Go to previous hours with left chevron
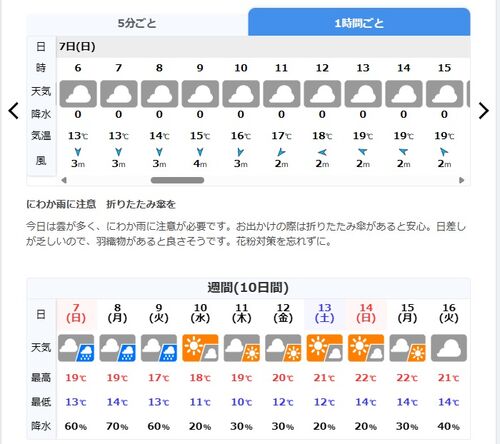Viewport: 500px width, 444px height. point(14,111)
